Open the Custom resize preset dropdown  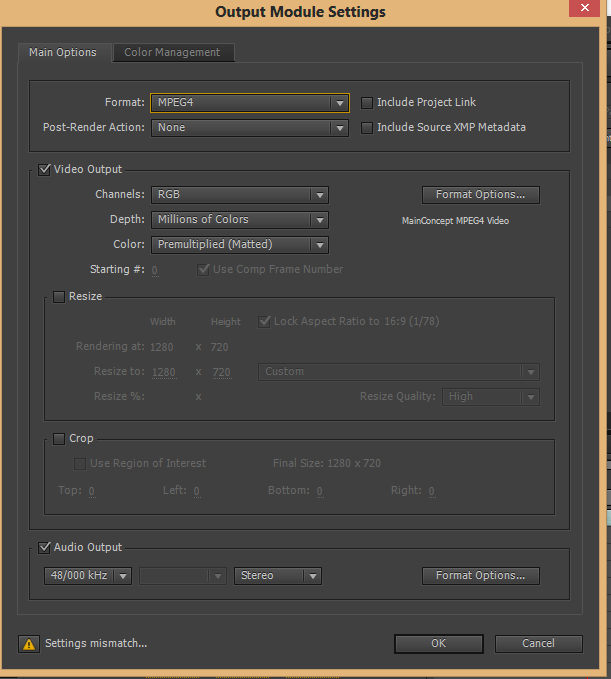click(399, 372)
